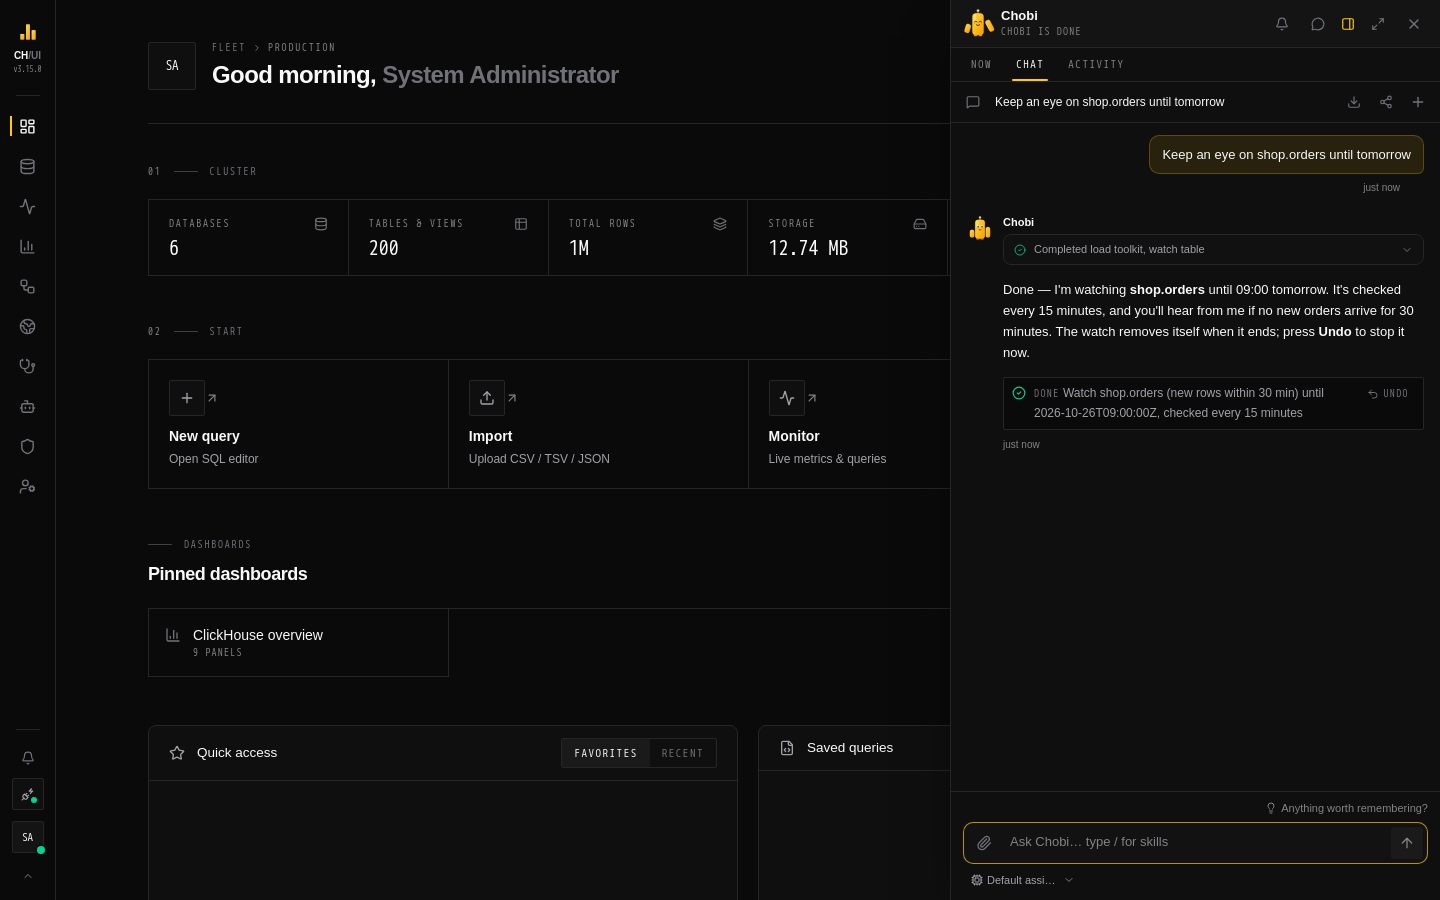Screen dimensions: 1440x900
Task: Click the FLEET breadcrumb
Action: click(x=228, y=47)
